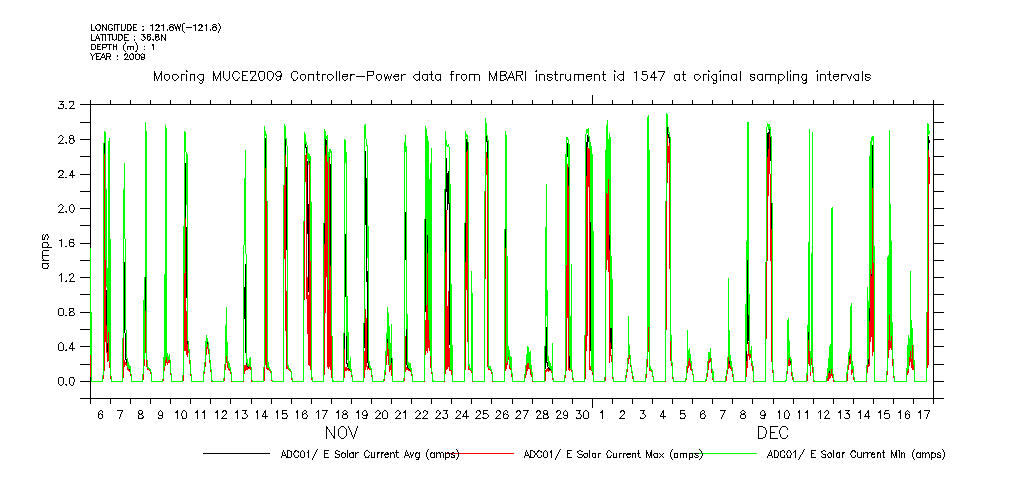Click day 20 on the date axis
The height and width of the screenshot is (504, 1009).
[x=381, y=413]
